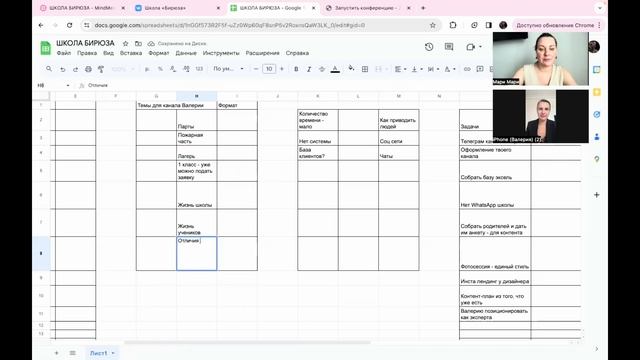Go back in browser history
This screenshot has width=640, height=360.
pos(41,25)
